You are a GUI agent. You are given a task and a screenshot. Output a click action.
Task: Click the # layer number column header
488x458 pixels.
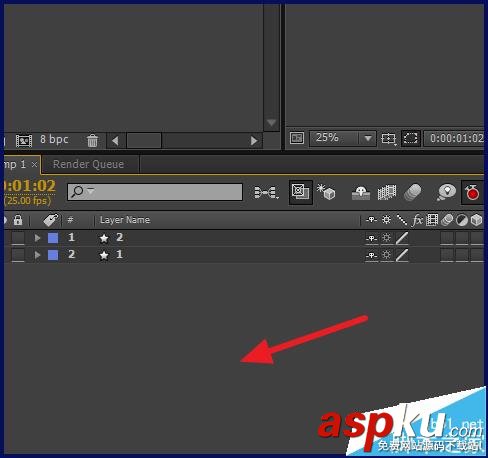coord(70,220)
